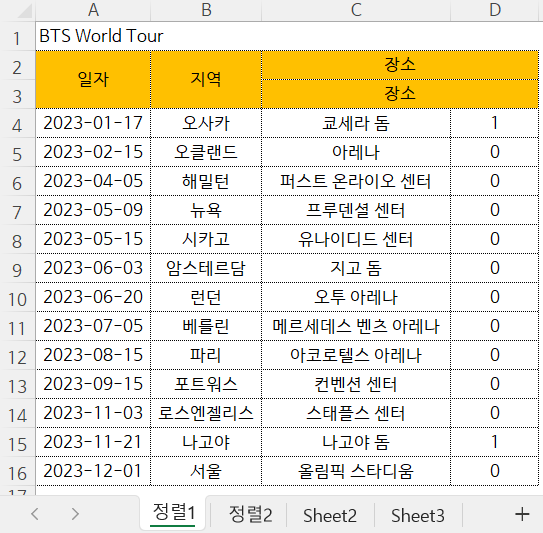This screenshot has height=533, width=543.
Task: Select the 로스엔젤리스 region cell
Action: tap(206, 413)
